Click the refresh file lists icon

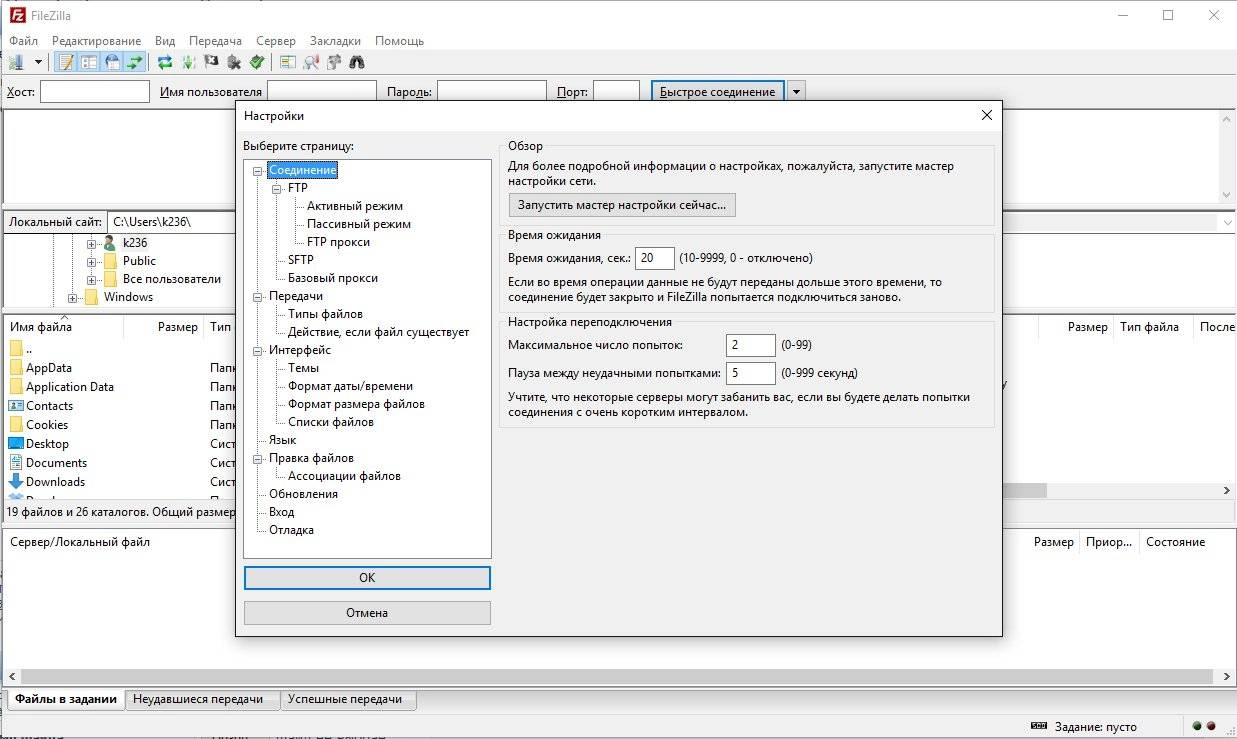[165, 62]
